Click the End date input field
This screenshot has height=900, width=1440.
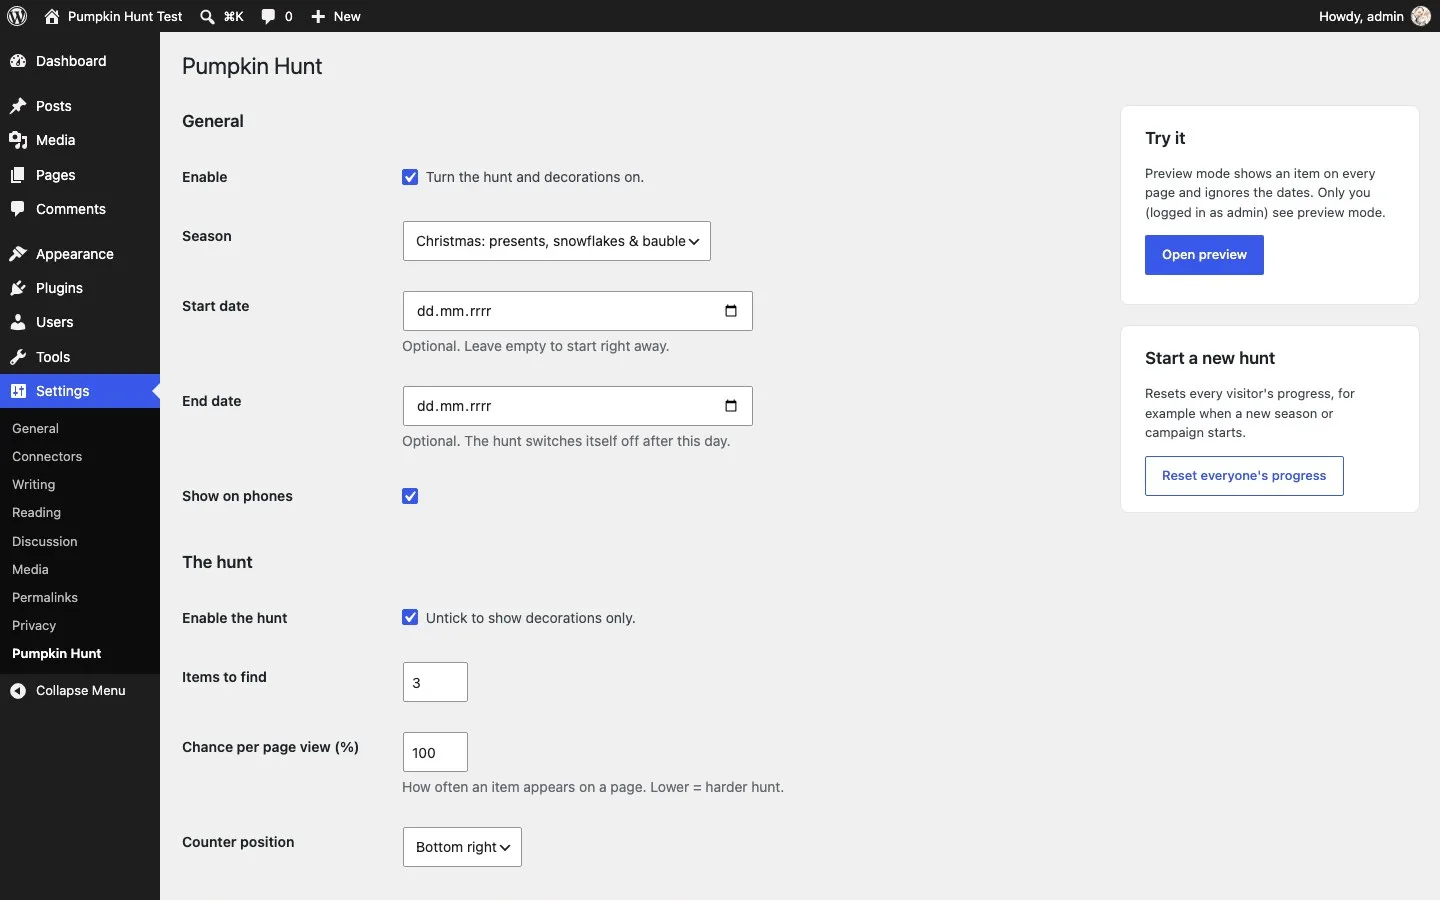578,406
